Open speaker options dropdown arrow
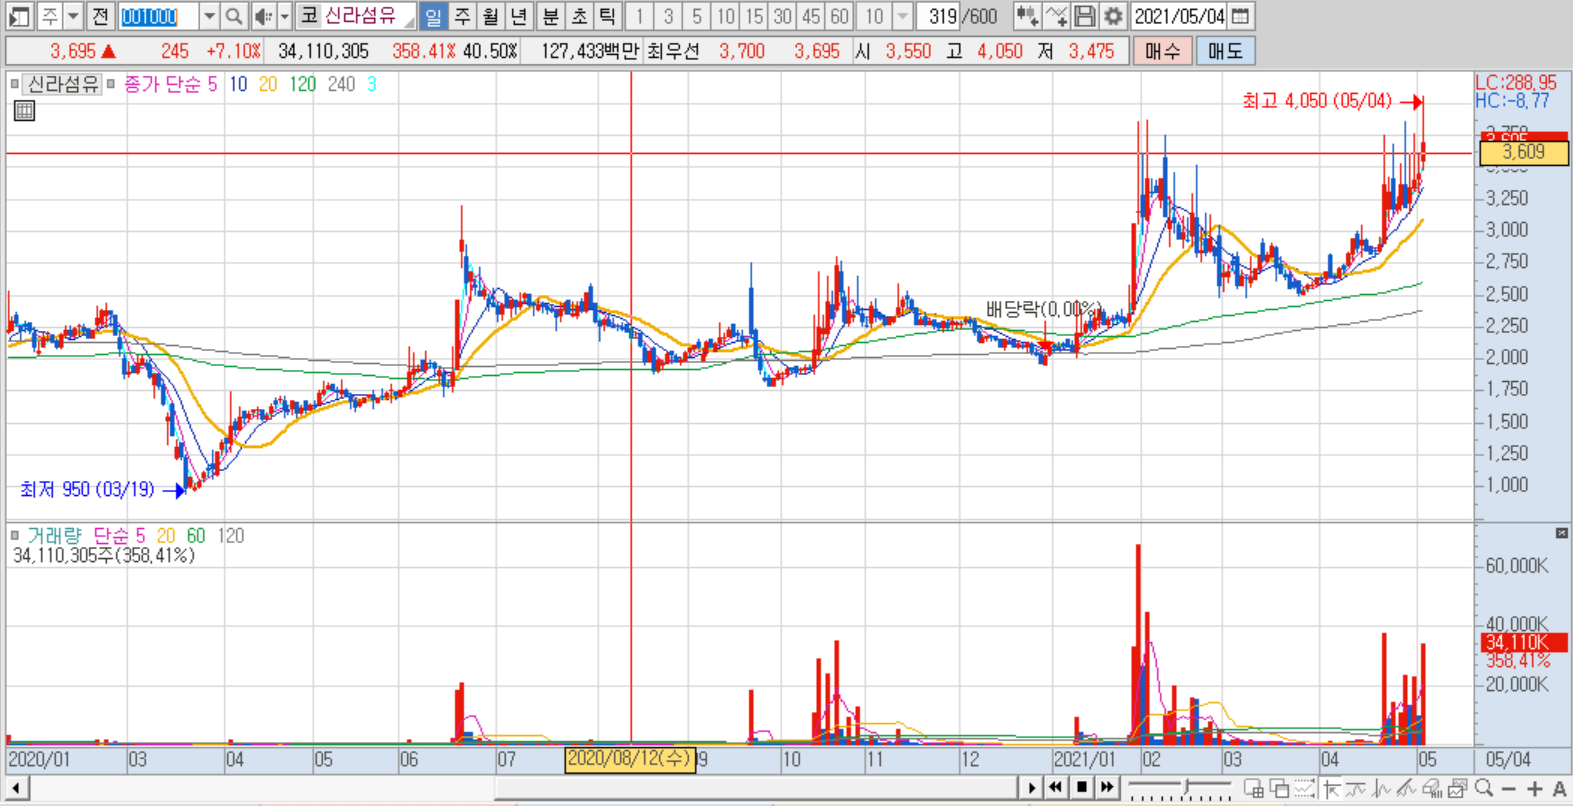1573x806 pixels. [x=284, y=16]
